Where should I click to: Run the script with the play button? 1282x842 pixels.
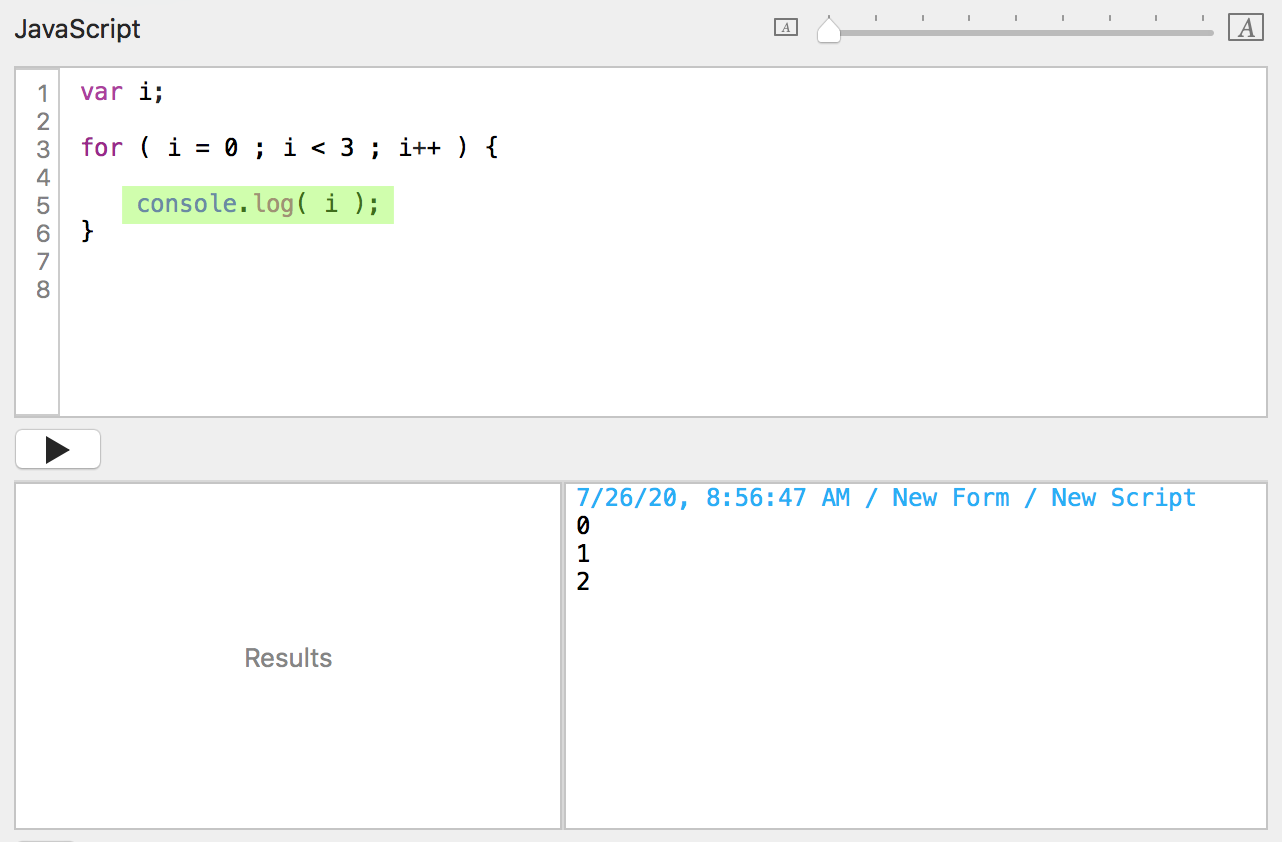click(x=58, y=450)
